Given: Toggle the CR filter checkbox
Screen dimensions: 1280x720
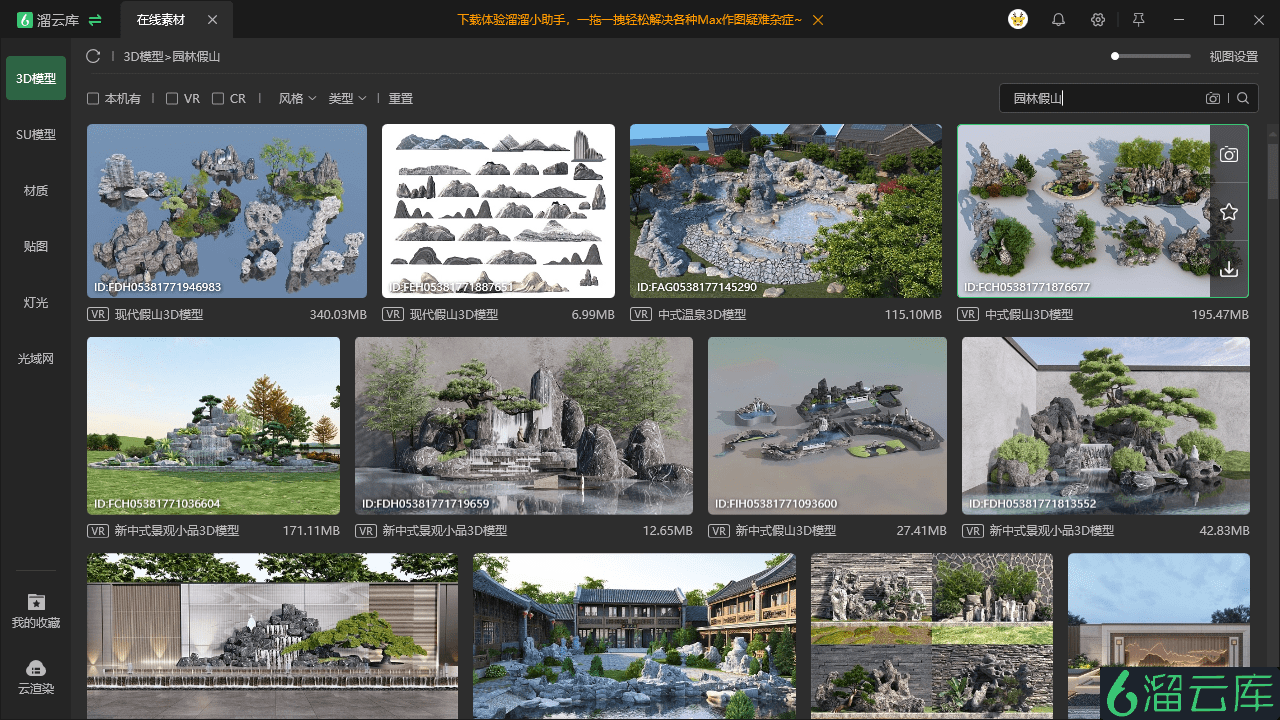Looking at the screenshot, I should click(218, 99).
